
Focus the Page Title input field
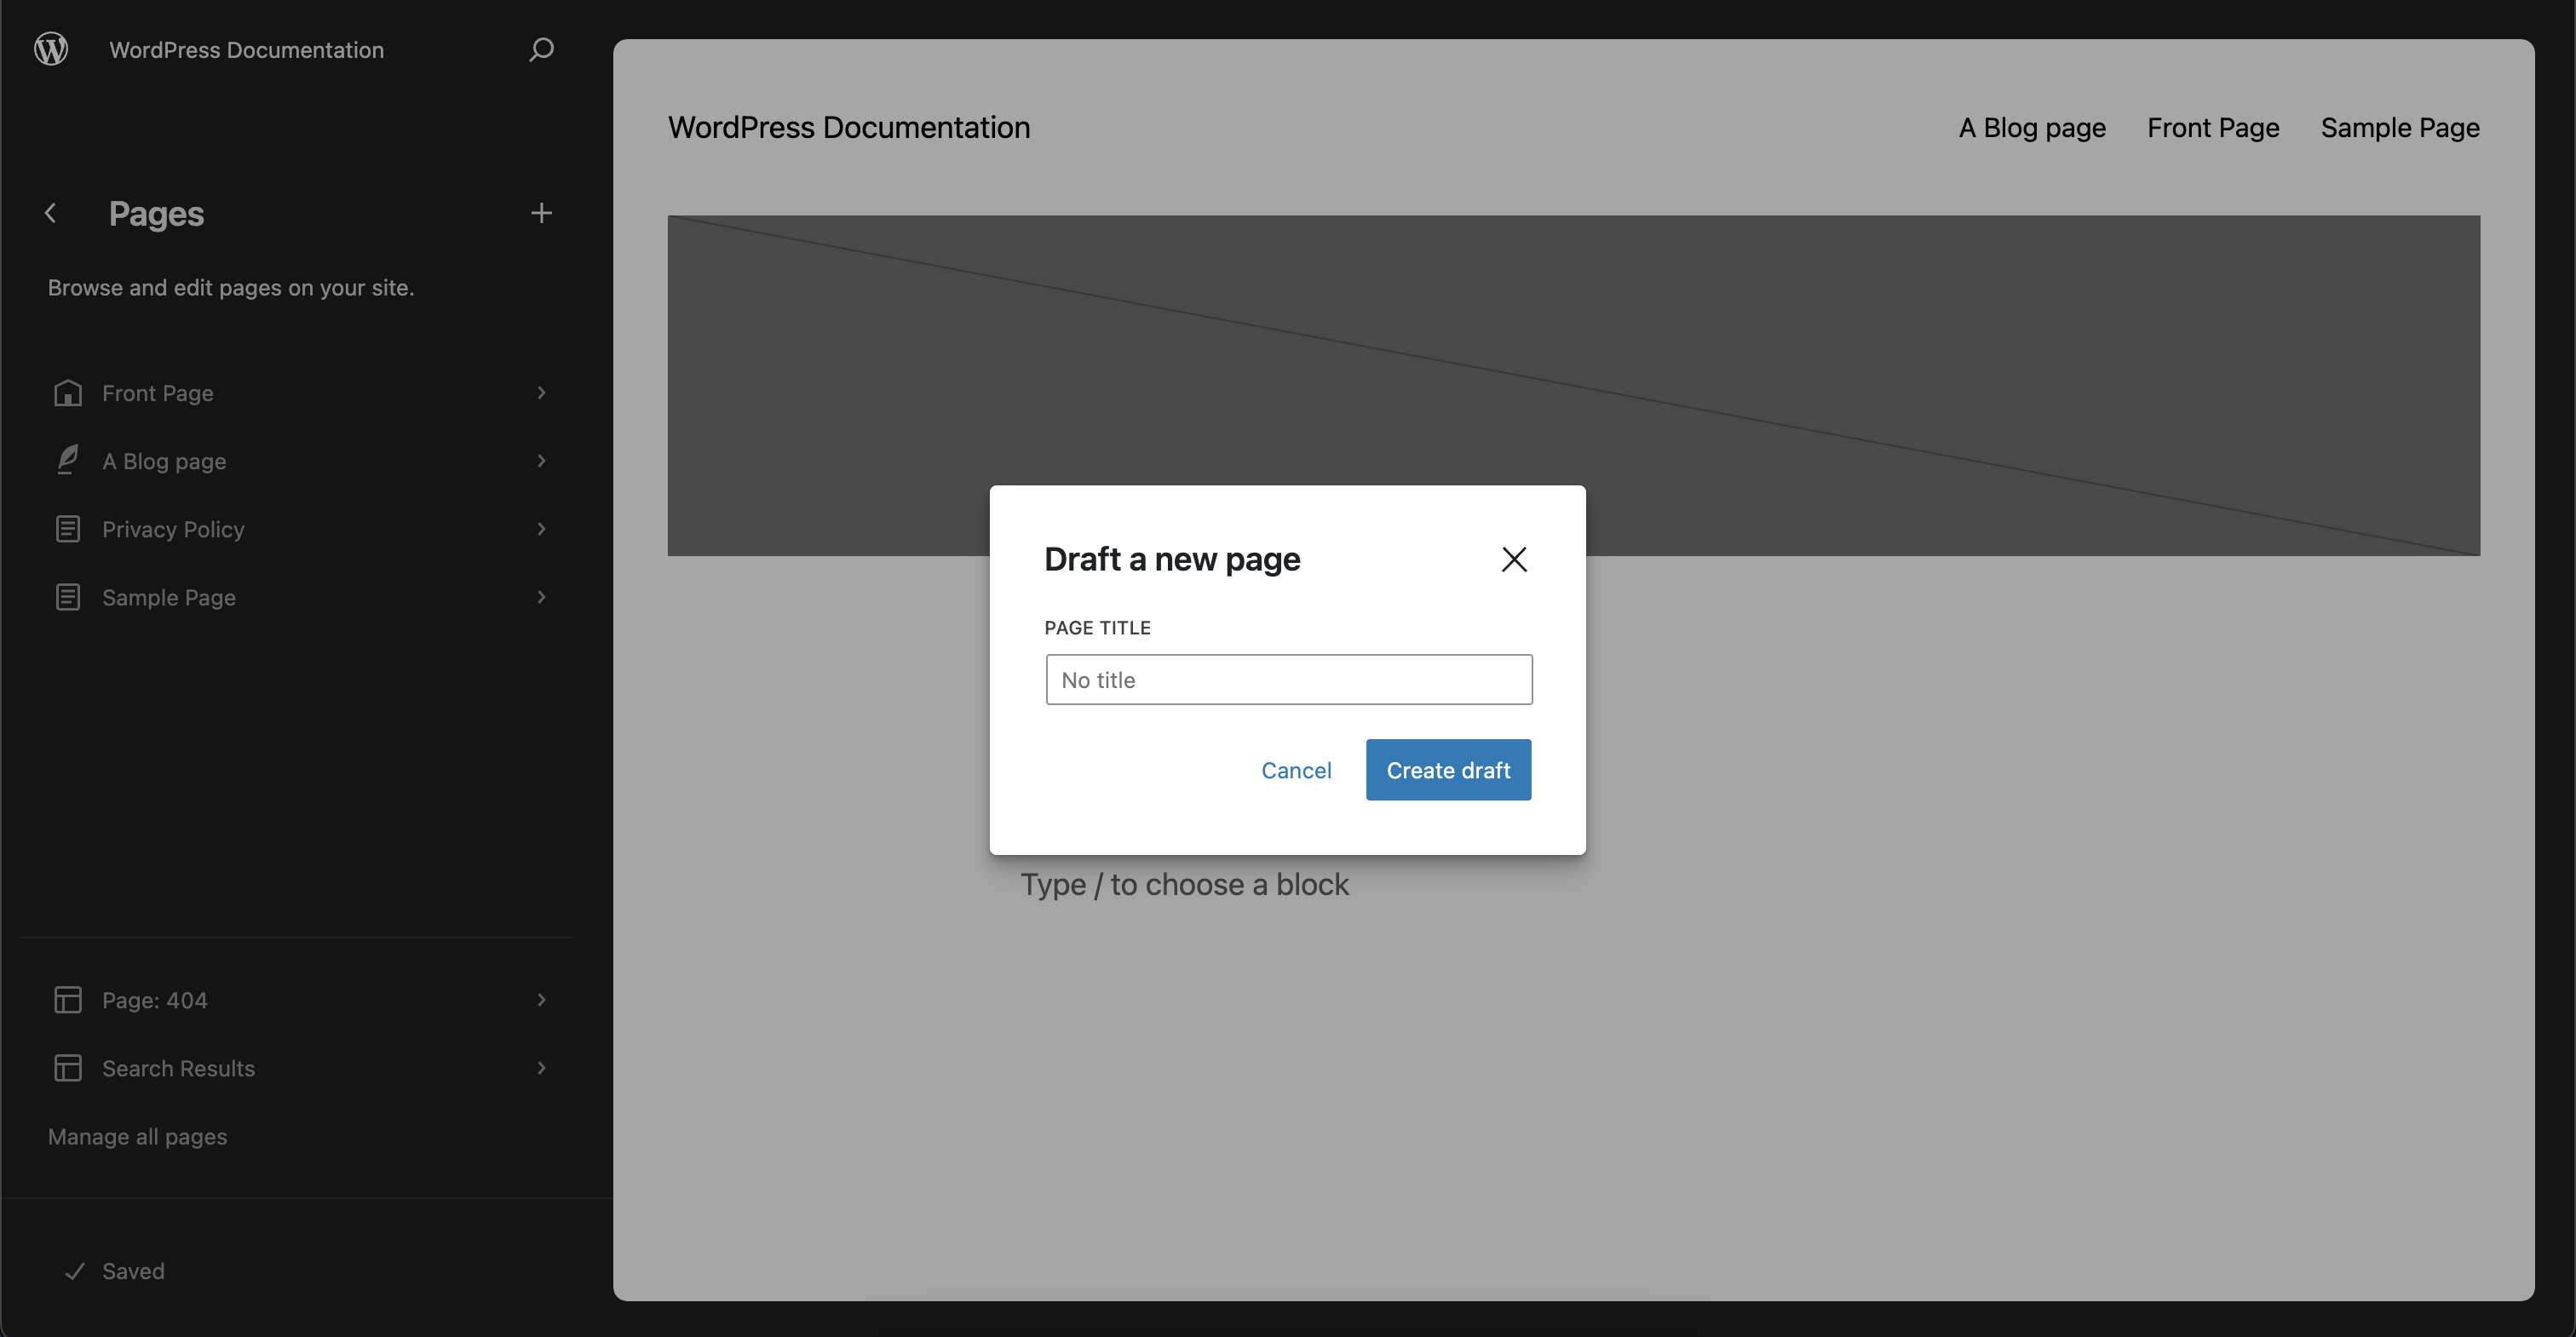tap(1289, 680)
